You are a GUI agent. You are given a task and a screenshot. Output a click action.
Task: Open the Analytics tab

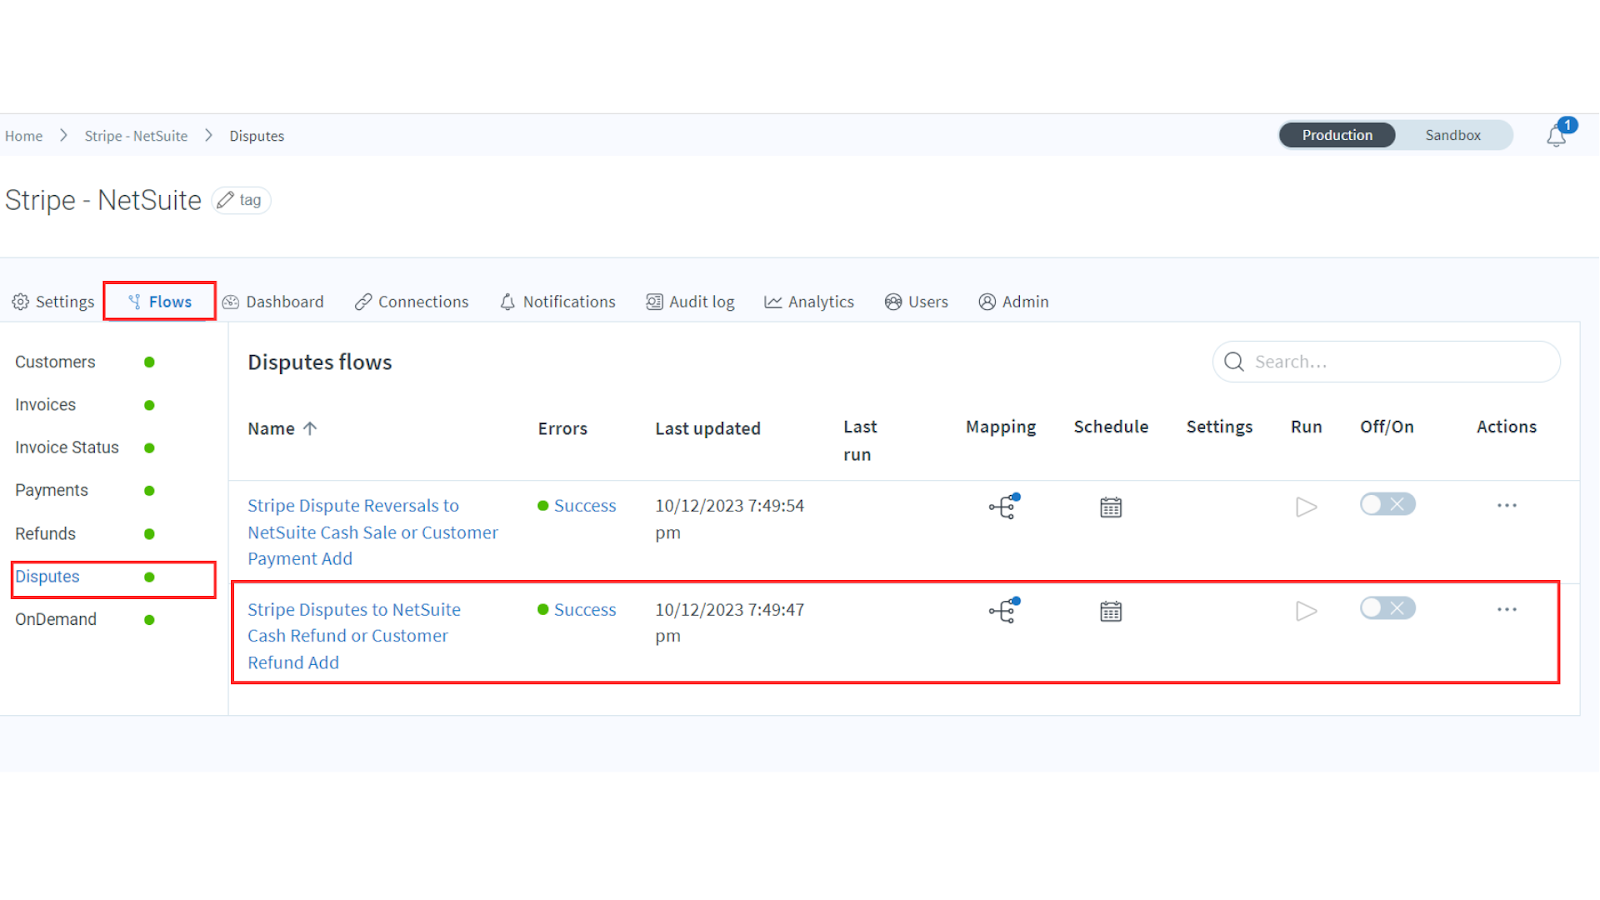[x=809, y=302]
